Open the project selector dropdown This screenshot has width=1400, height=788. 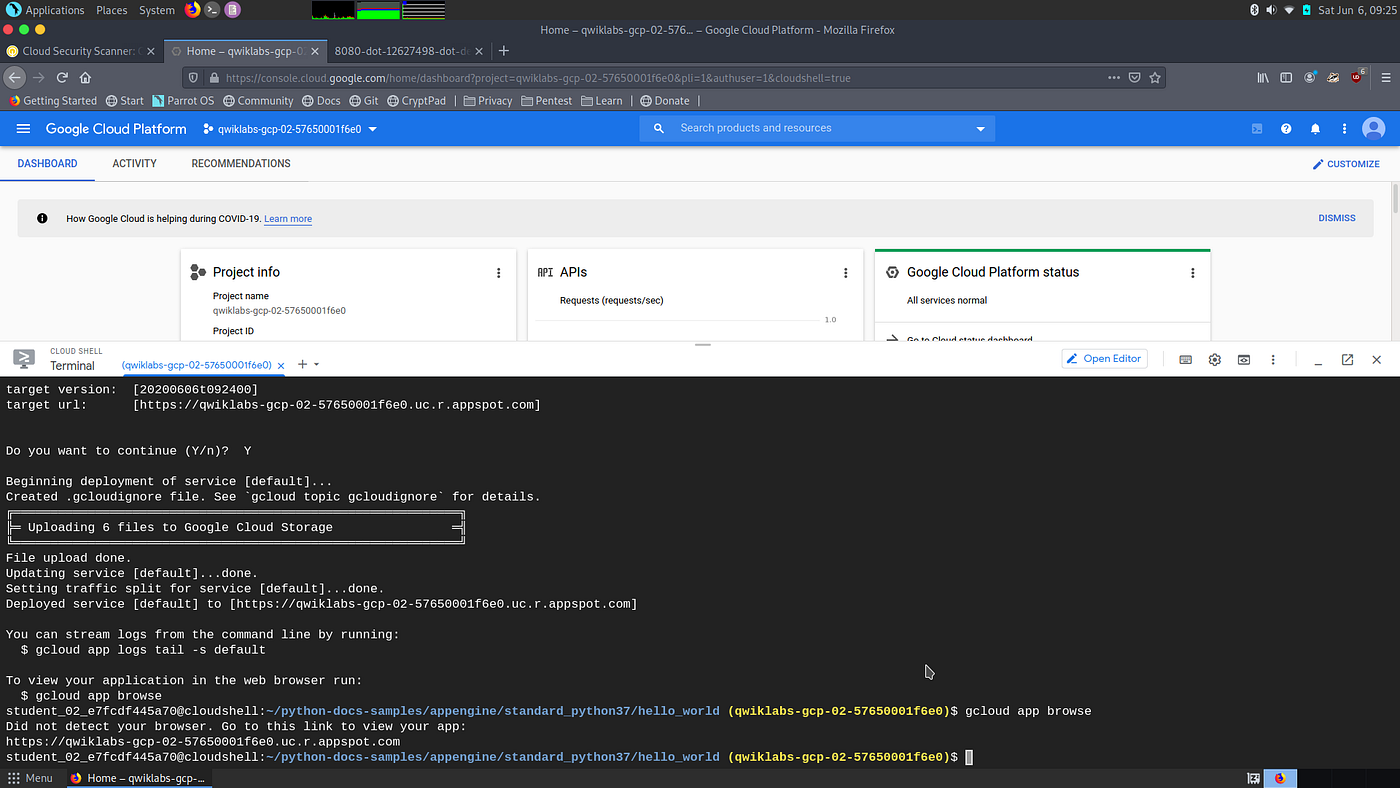pyautogui.click(x=289, y=128)
